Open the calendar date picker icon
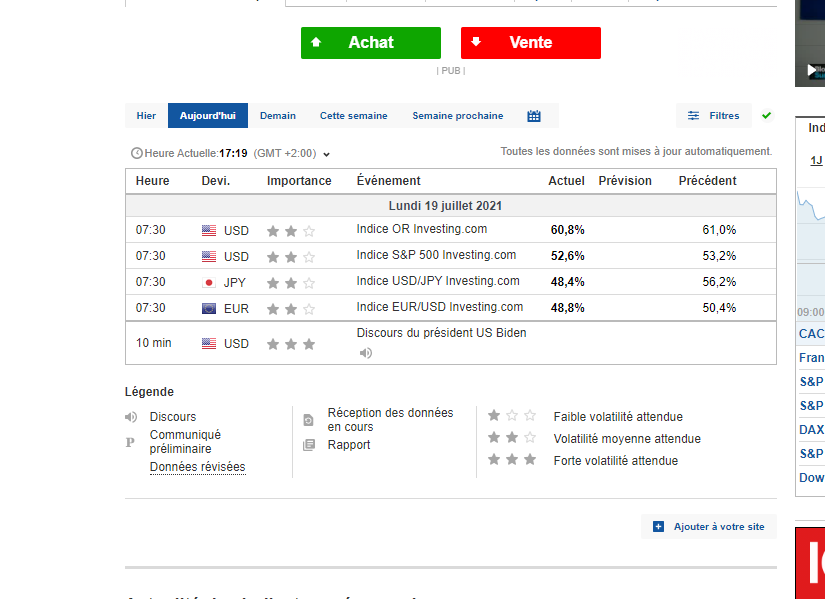Screen dimensions: 825x599 [x=534, y=116]
